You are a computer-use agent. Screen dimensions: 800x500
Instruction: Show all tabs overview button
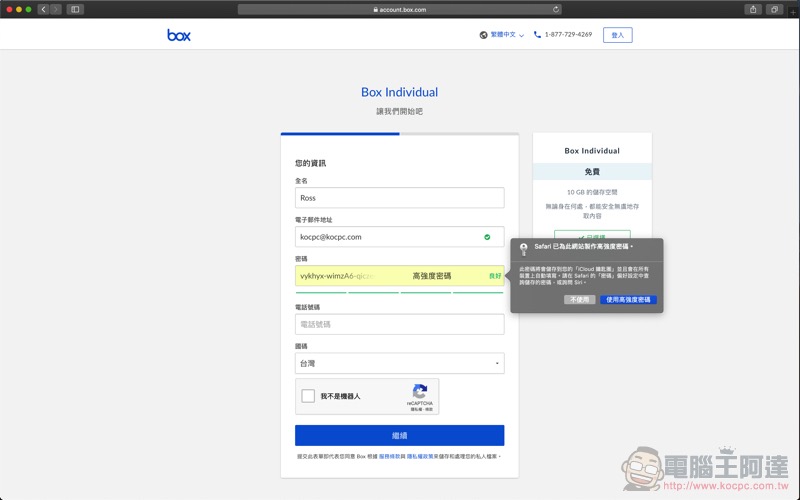tap(774, 9)
